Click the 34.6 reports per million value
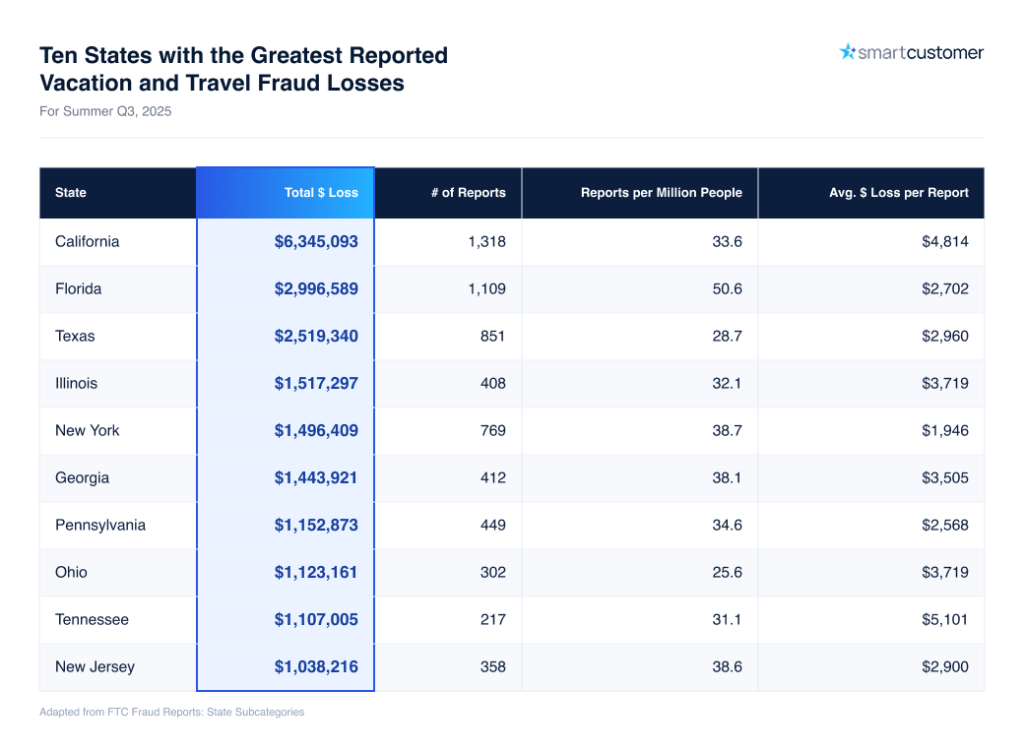 click(x=728, y=525)
